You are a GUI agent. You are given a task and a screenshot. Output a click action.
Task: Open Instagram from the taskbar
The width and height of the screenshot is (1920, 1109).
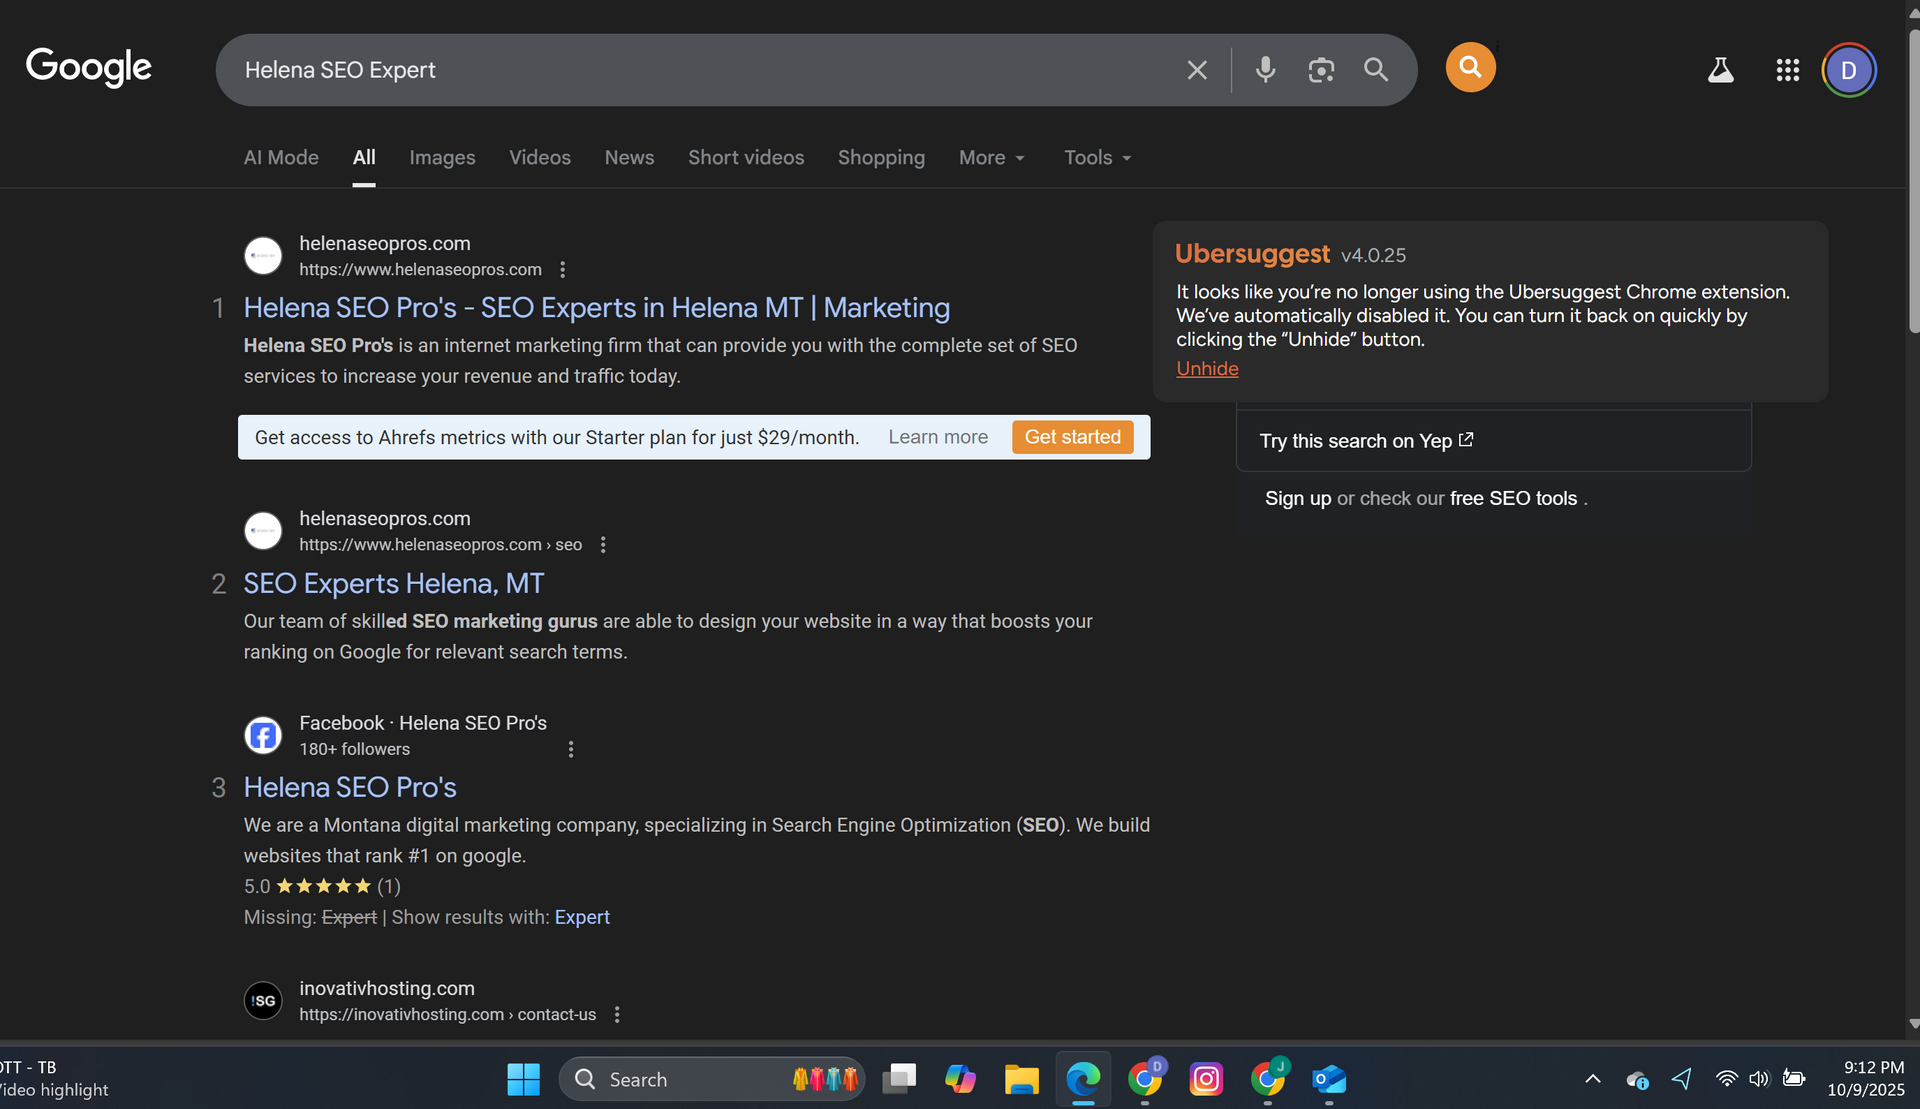(1206, 1079)
